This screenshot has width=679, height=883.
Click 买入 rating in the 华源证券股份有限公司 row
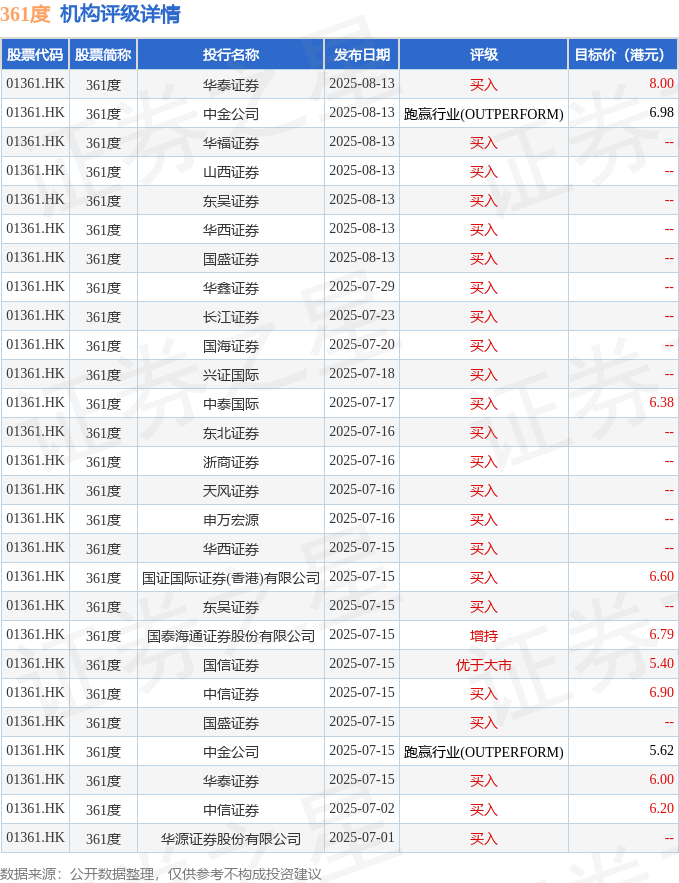484,839
